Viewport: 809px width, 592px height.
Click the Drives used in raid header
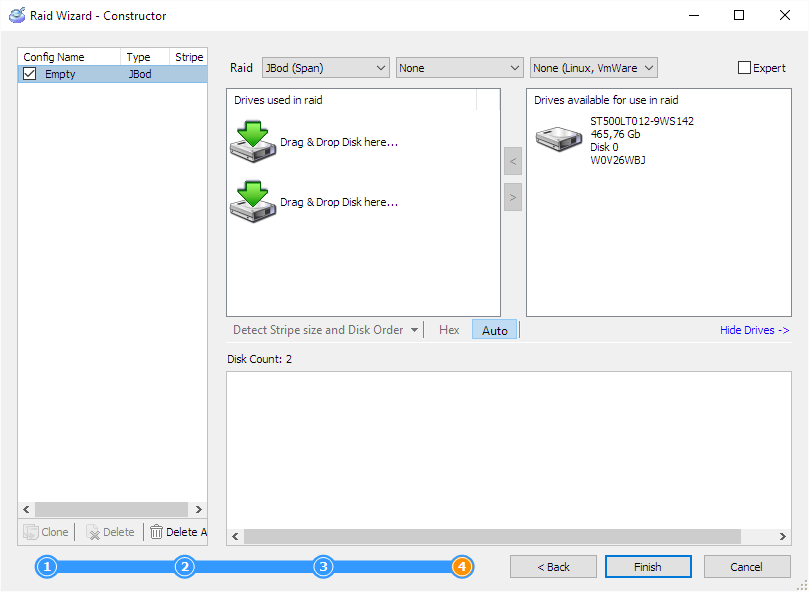coord(278,100)
